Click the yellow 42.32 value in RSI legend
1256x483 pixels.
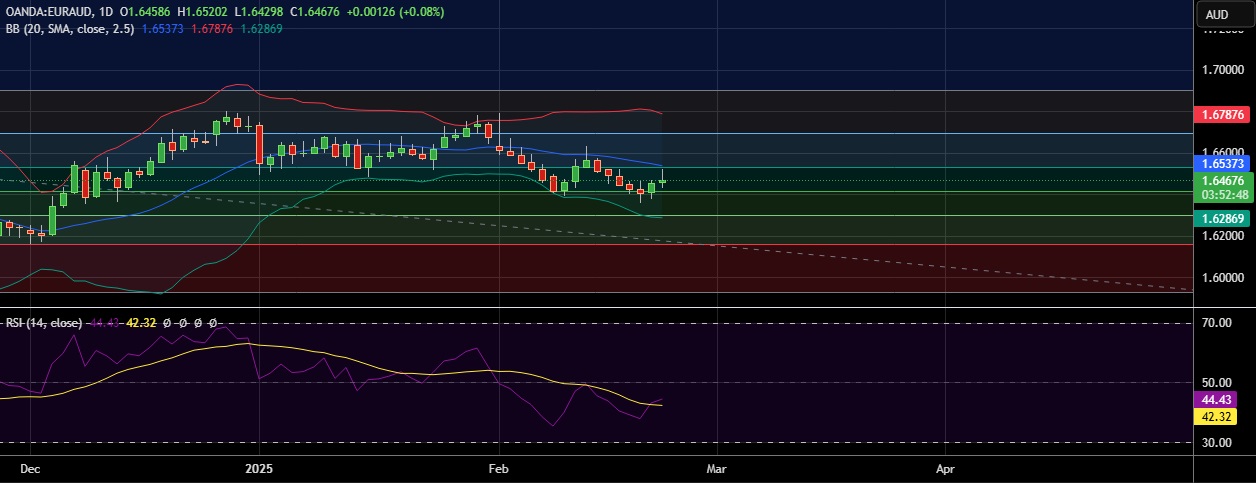click(x=142, y=323)
